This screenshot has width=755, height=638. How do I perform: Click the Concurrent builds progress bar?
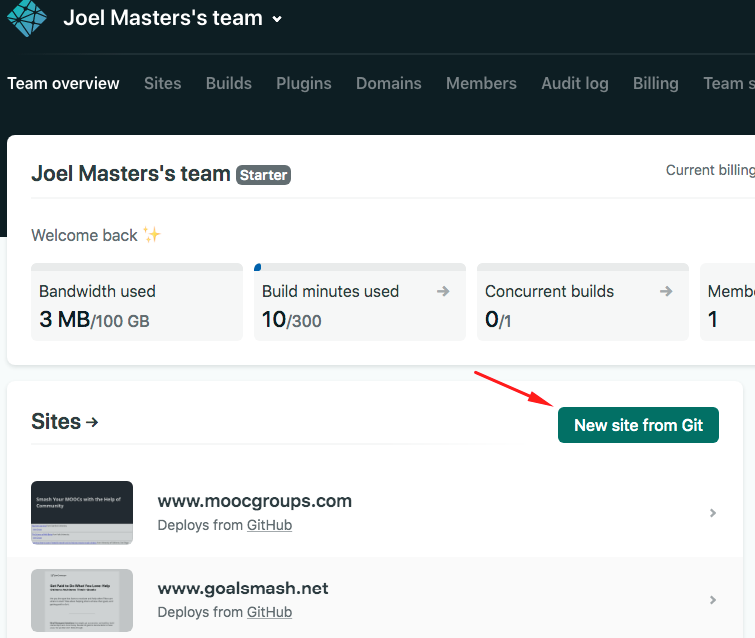(x=583, y=267)
